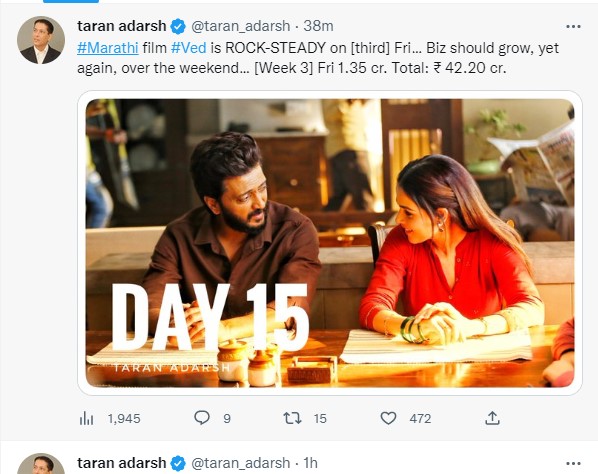
Task: Open the more options ellipsis on the second tweet
Action: point(573,463)
